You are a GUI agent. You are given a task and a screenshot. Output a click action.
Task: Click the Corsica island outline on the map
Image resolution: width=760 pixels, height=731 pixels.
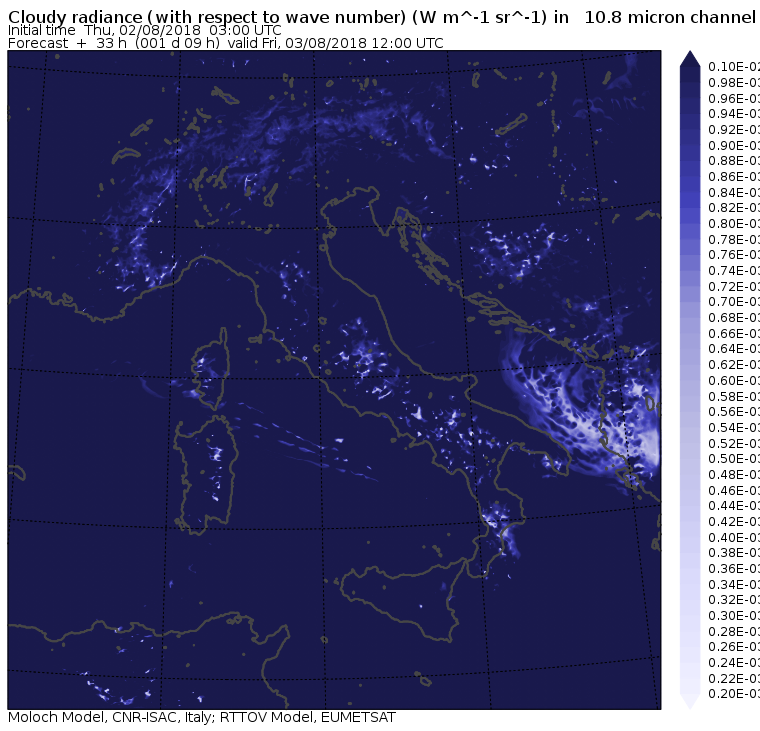pyautogui.click(x=210, y=369)
